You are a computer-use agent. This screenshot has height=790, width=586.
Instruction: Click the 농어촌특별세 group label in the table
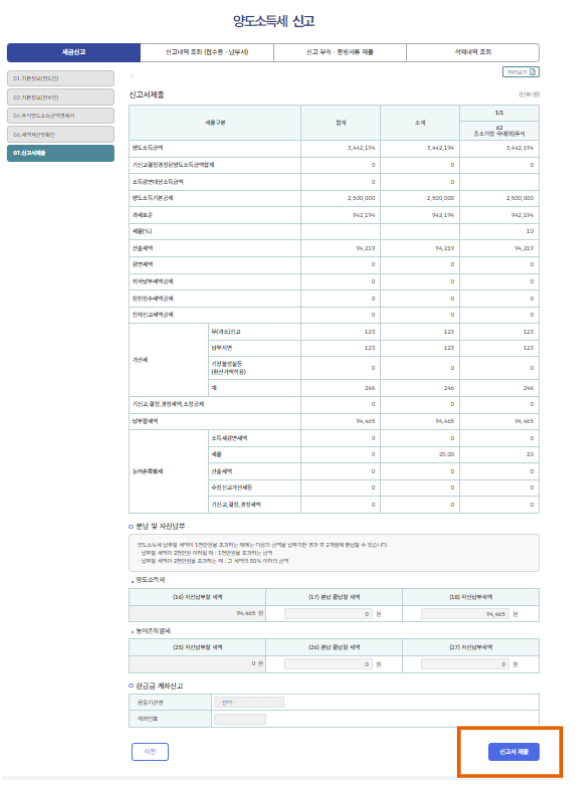point(148,472)
